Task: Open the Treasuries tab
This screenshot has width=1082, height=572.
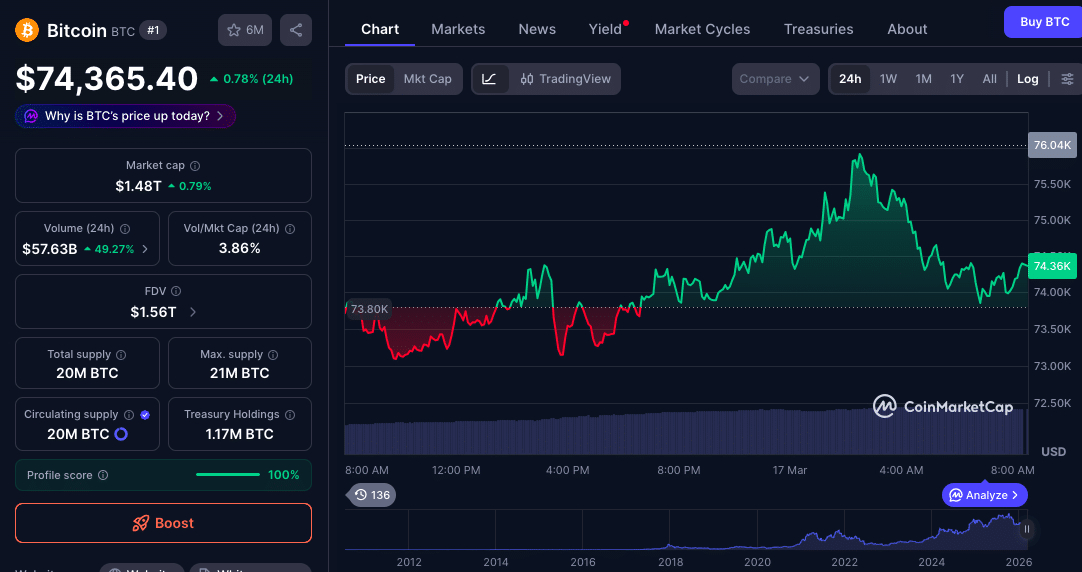Action: point(818,29)
